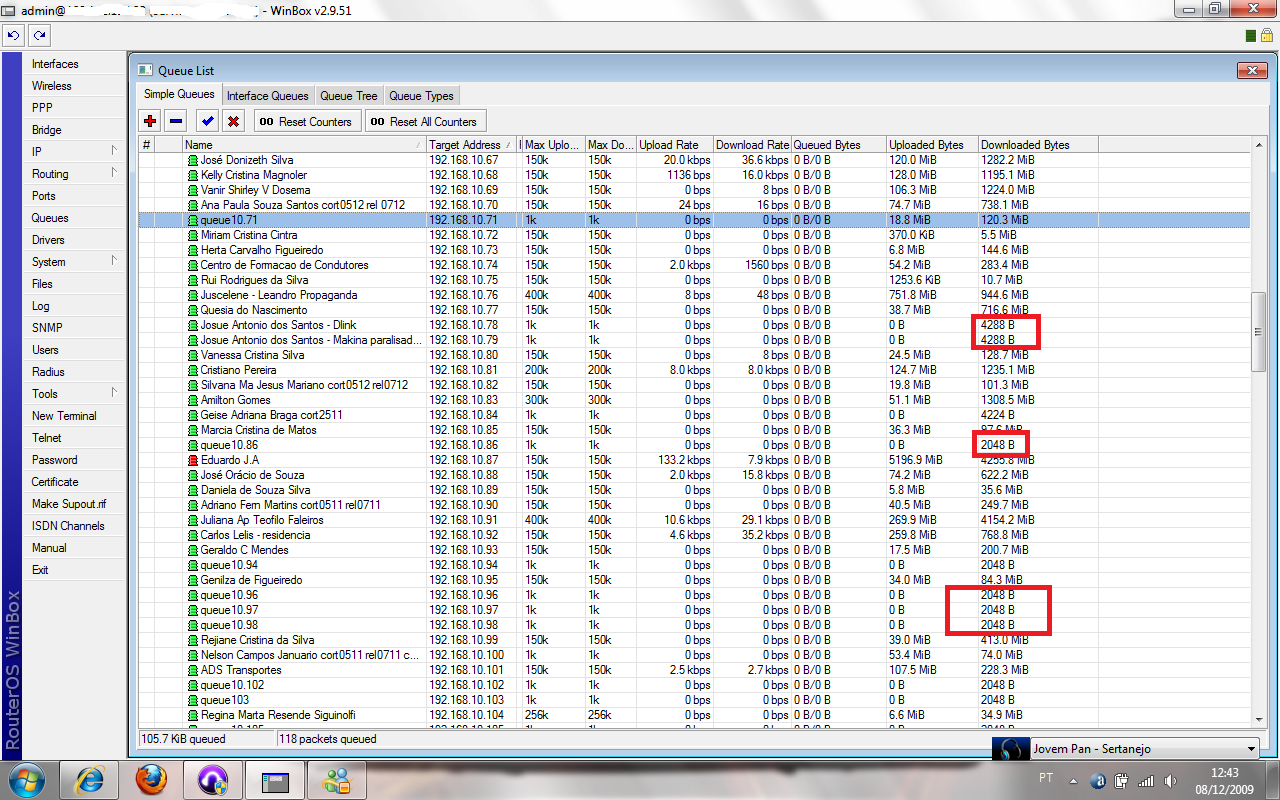
Task: Sort by the Name column header
Action: (x=304, y=145)
